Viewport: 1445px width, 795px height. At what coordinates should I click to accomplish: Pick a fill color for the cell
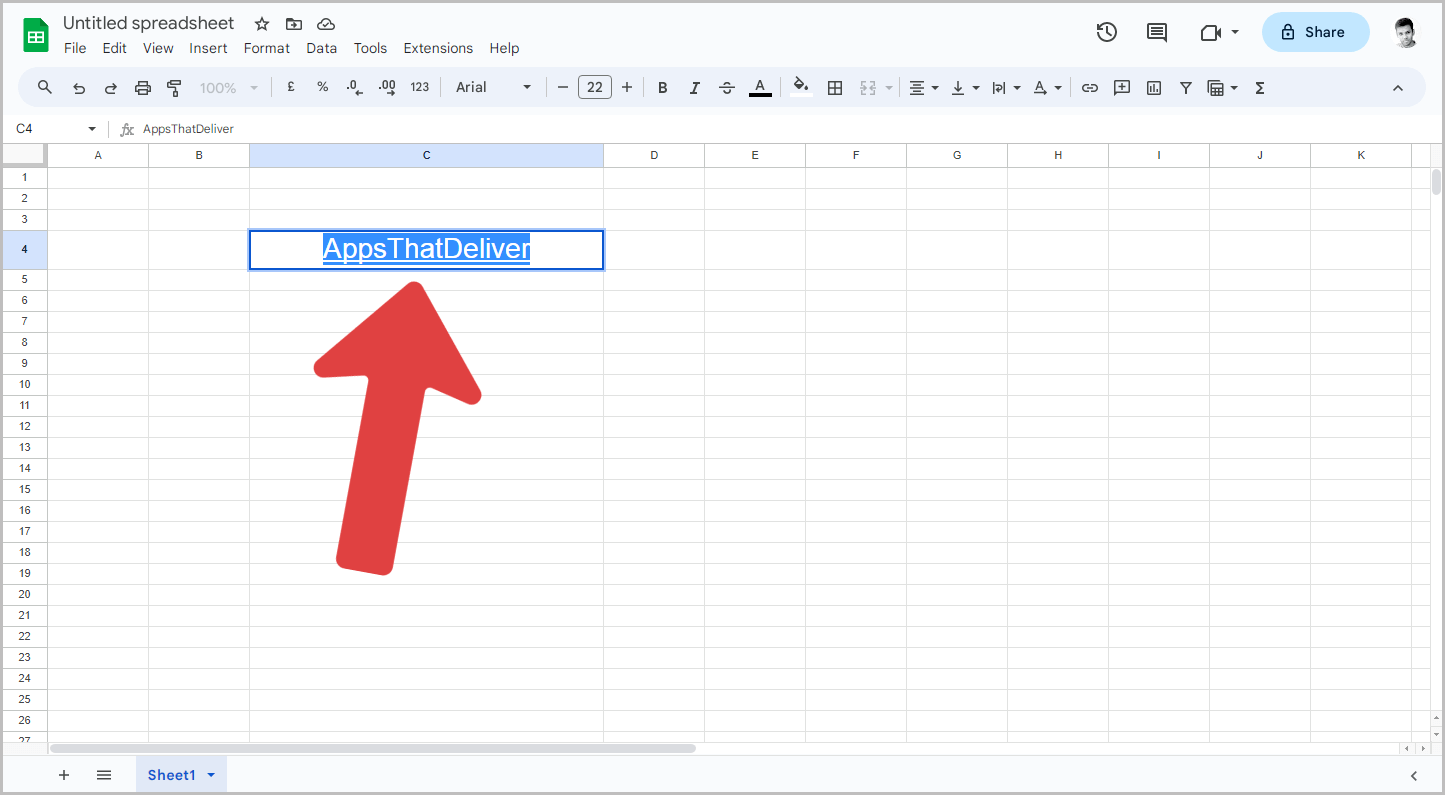pos(801,87)
